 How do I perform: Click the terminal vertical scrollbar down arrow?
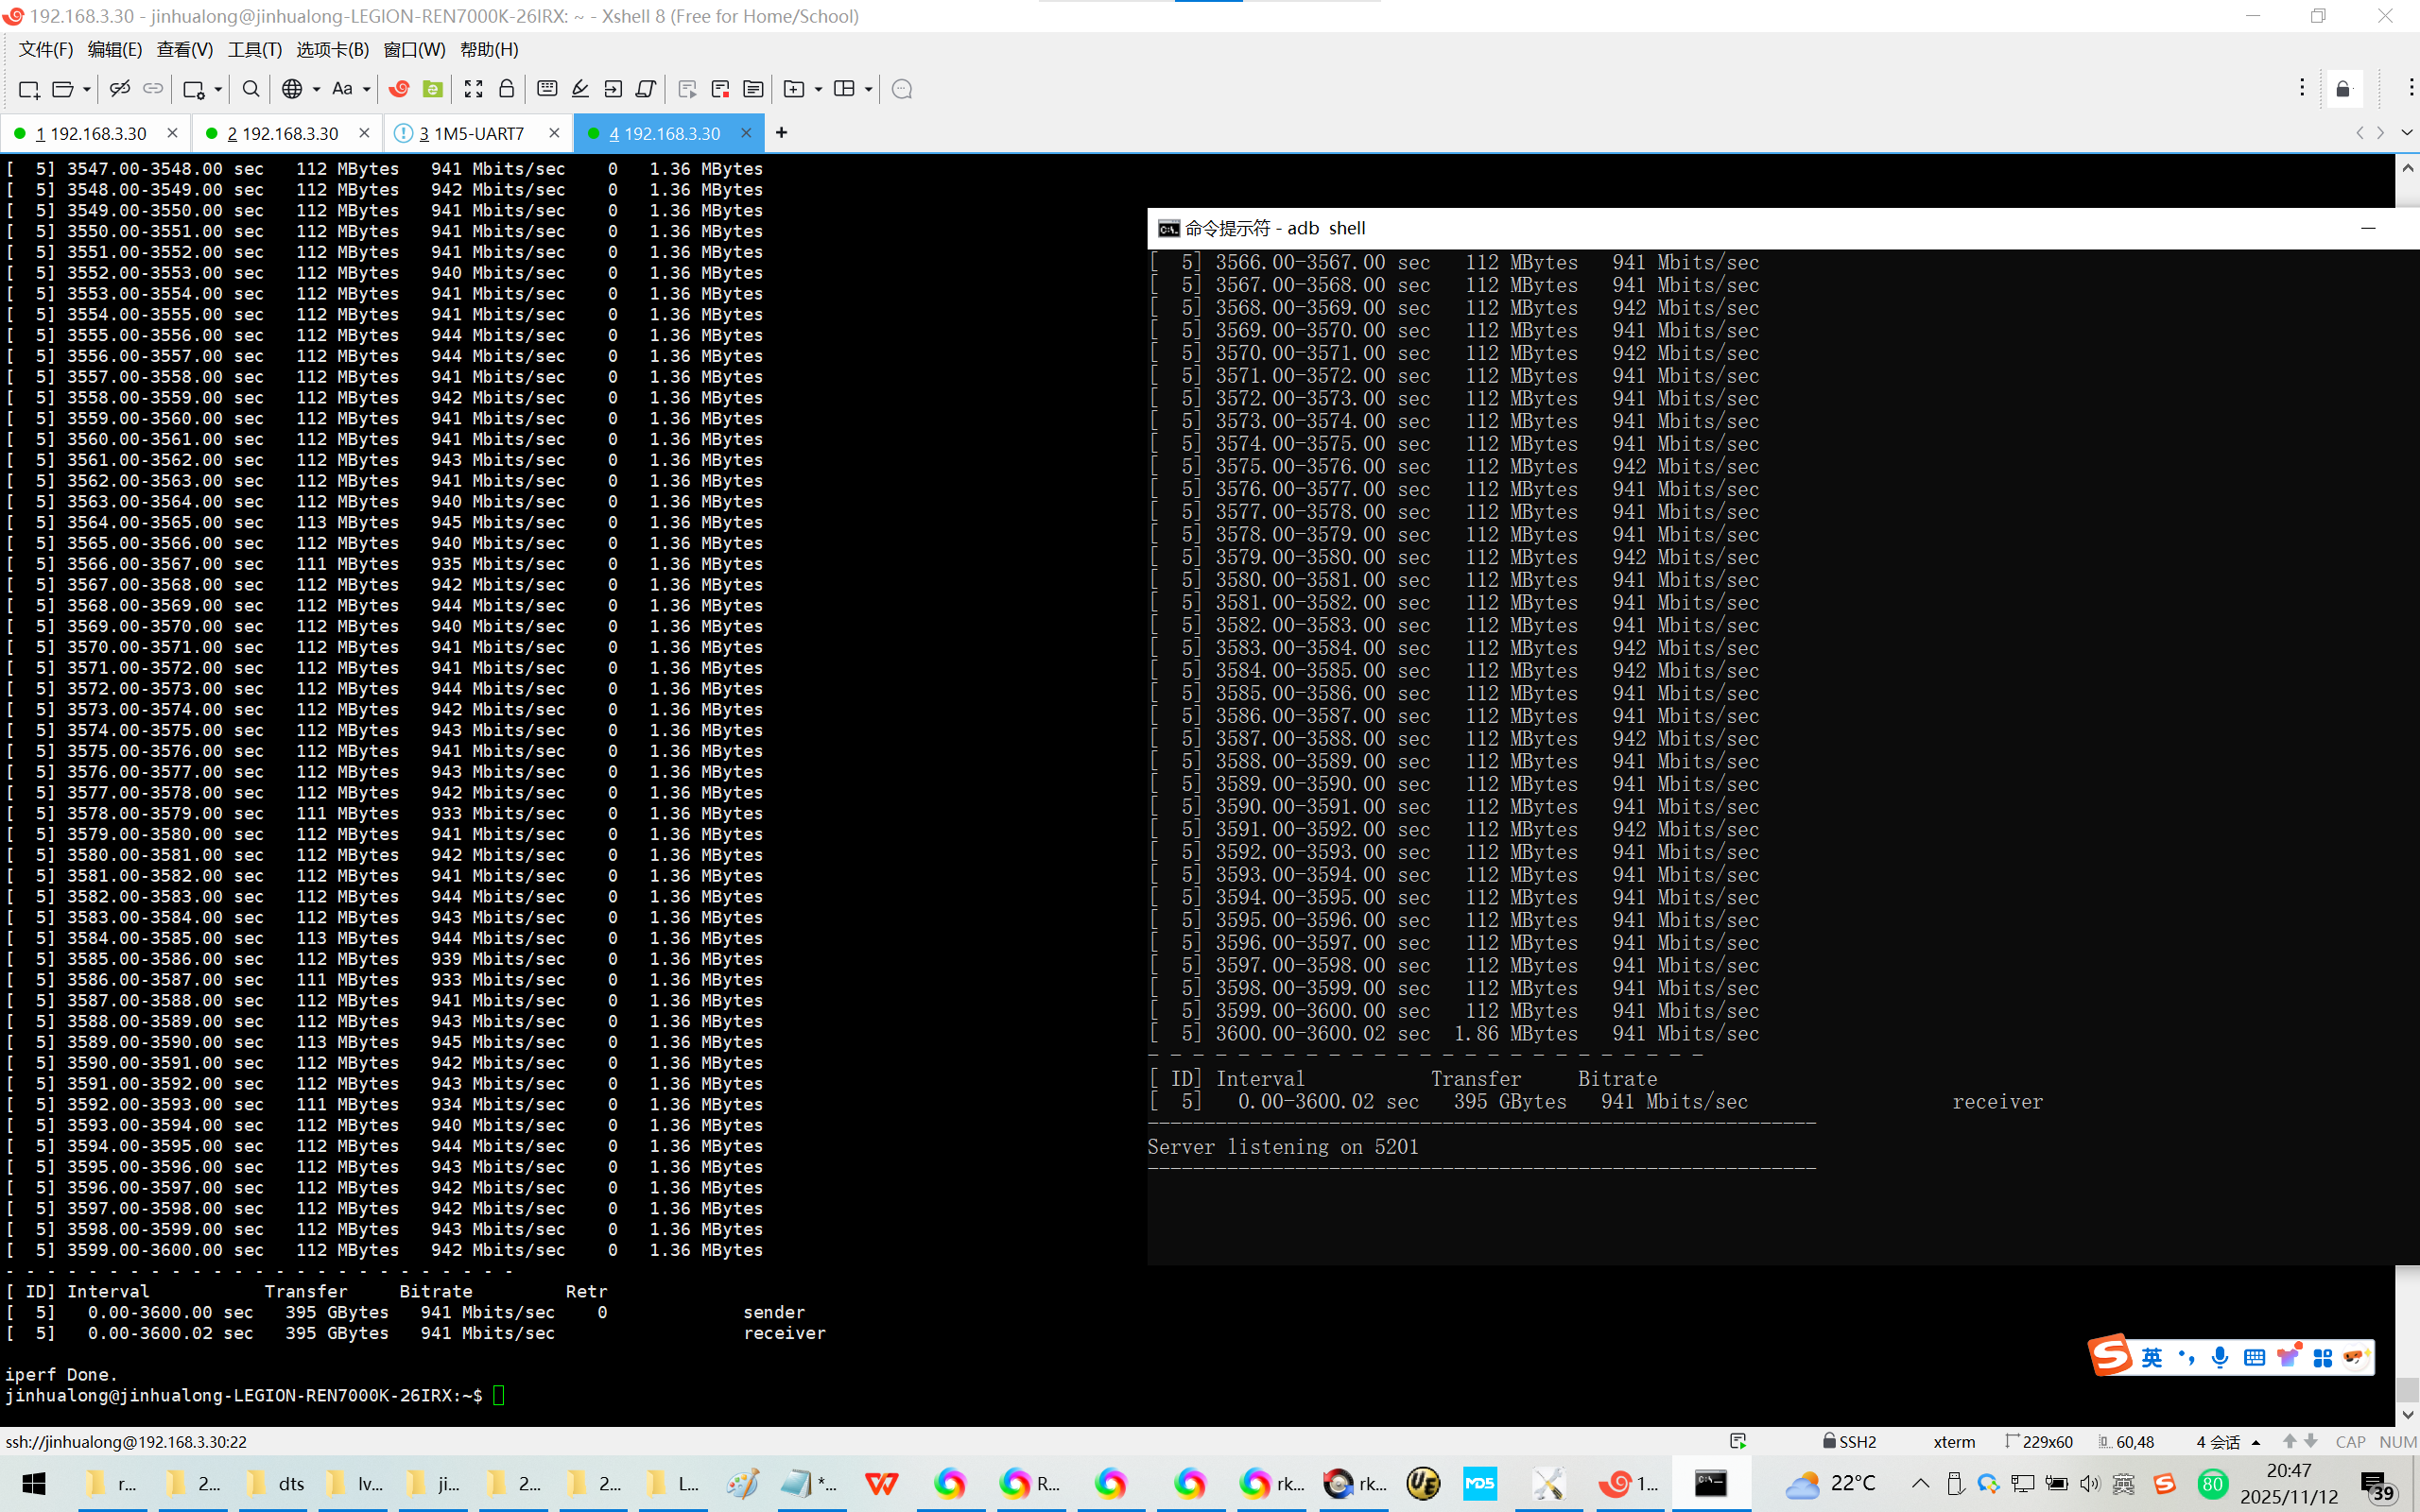point(2407,1414)
